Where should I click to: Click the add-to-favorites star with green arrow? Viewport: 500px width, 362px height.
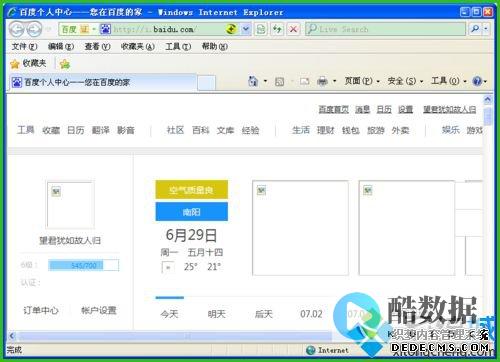pyautogui.click(x=65, y=64)
